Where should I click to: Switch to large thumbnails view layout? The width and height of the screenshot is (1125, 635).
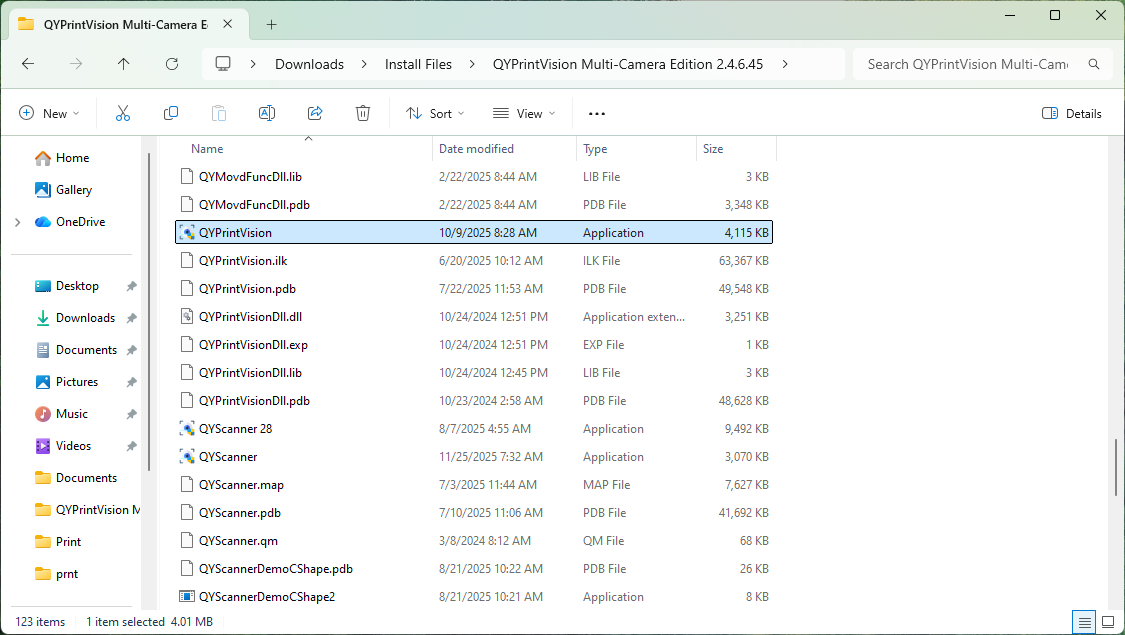[x=1108, y=622]
